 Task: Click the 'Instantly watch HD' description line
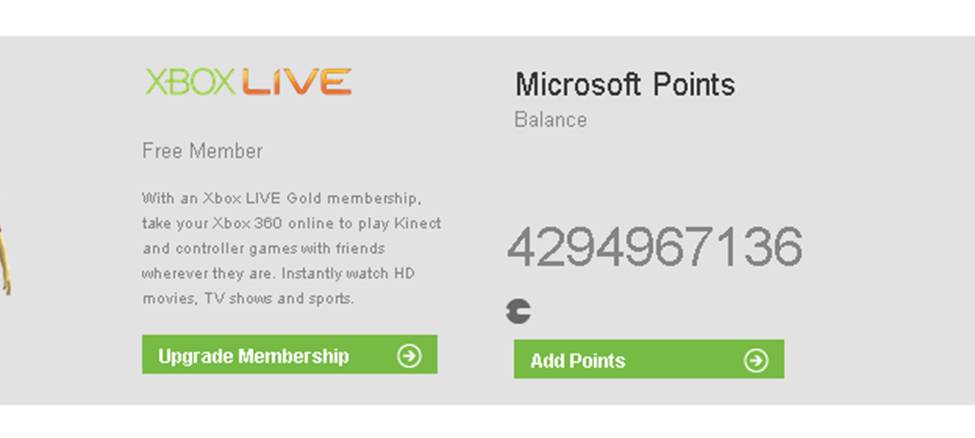[x=278, y=274]
